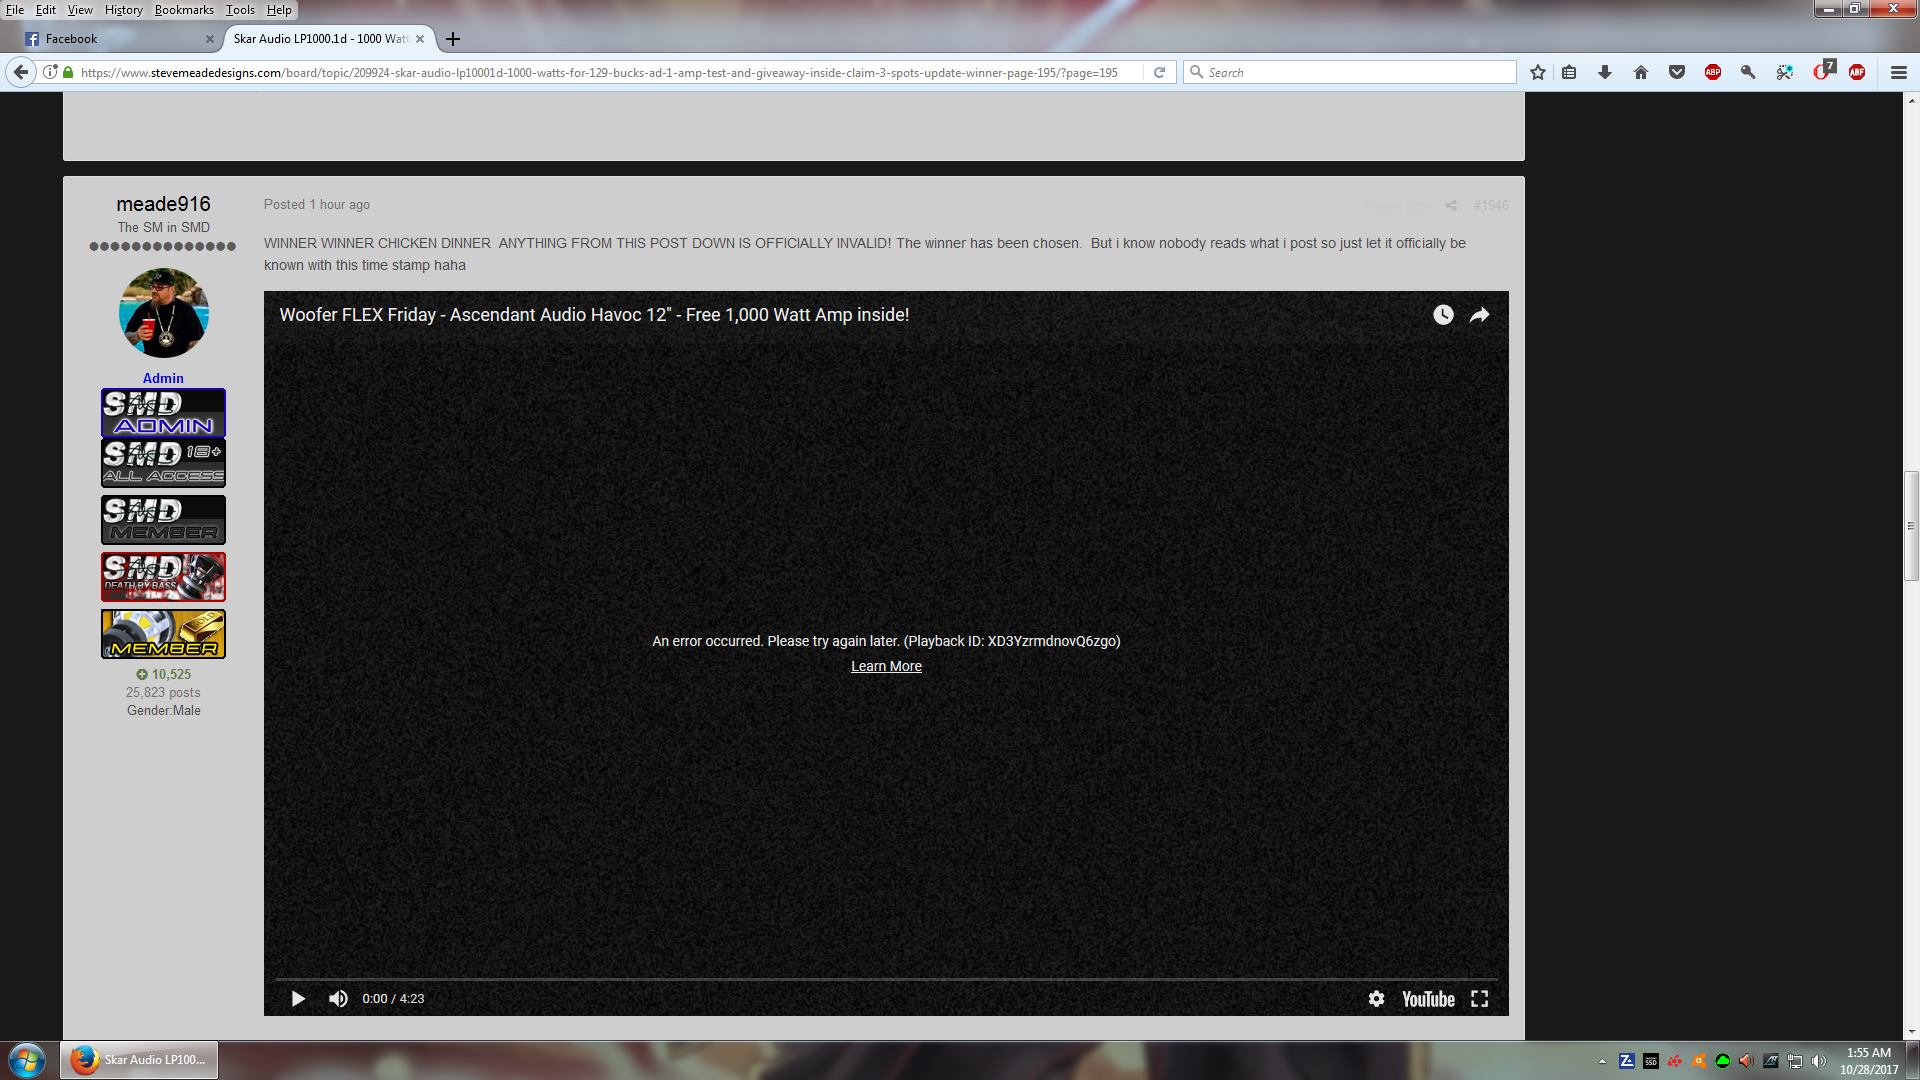Open the View menu
1920x1080 pixels.
pyautogui.click(x=80, y=10)
